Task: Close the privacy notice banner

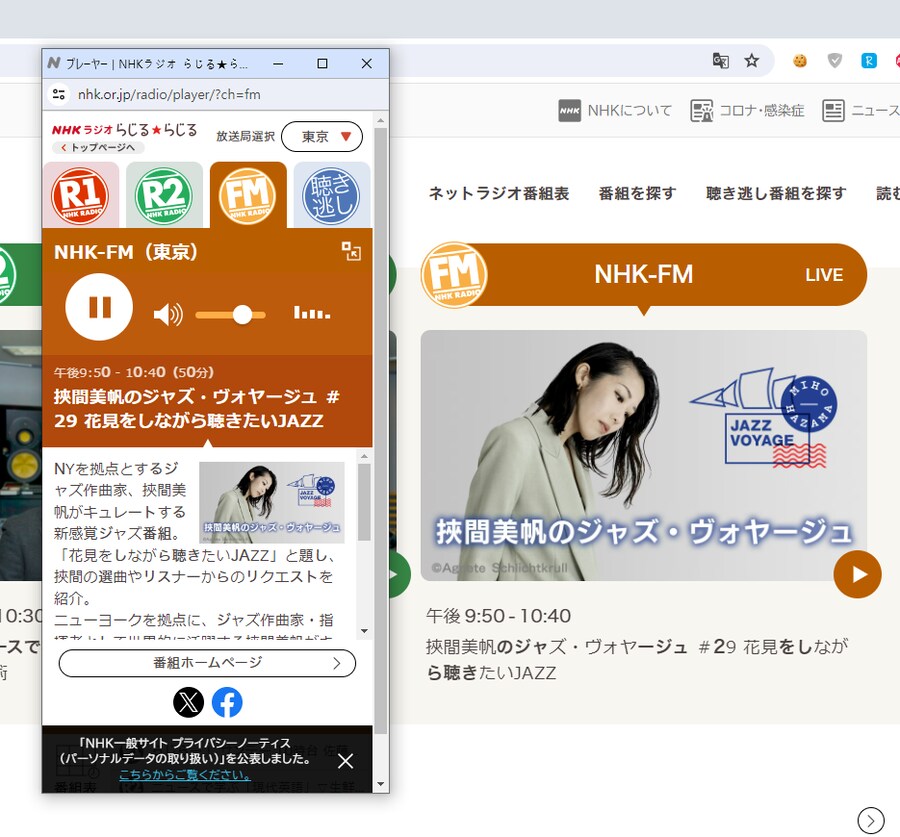Action: (346, 761)
